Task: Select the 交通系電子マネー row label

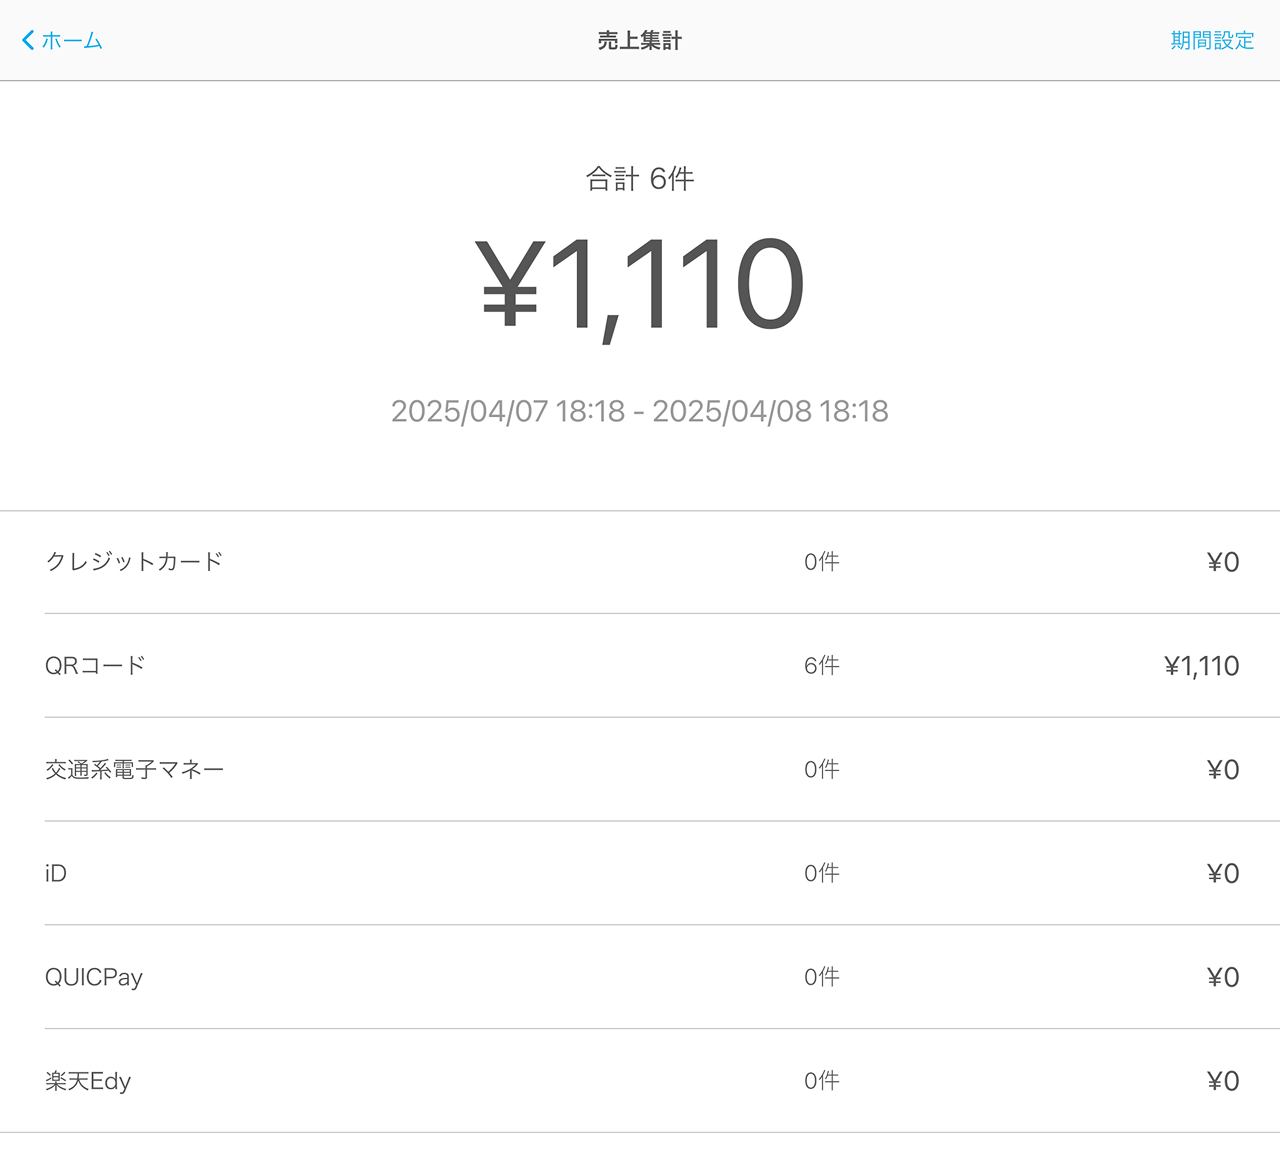Action: click(134, 769)
